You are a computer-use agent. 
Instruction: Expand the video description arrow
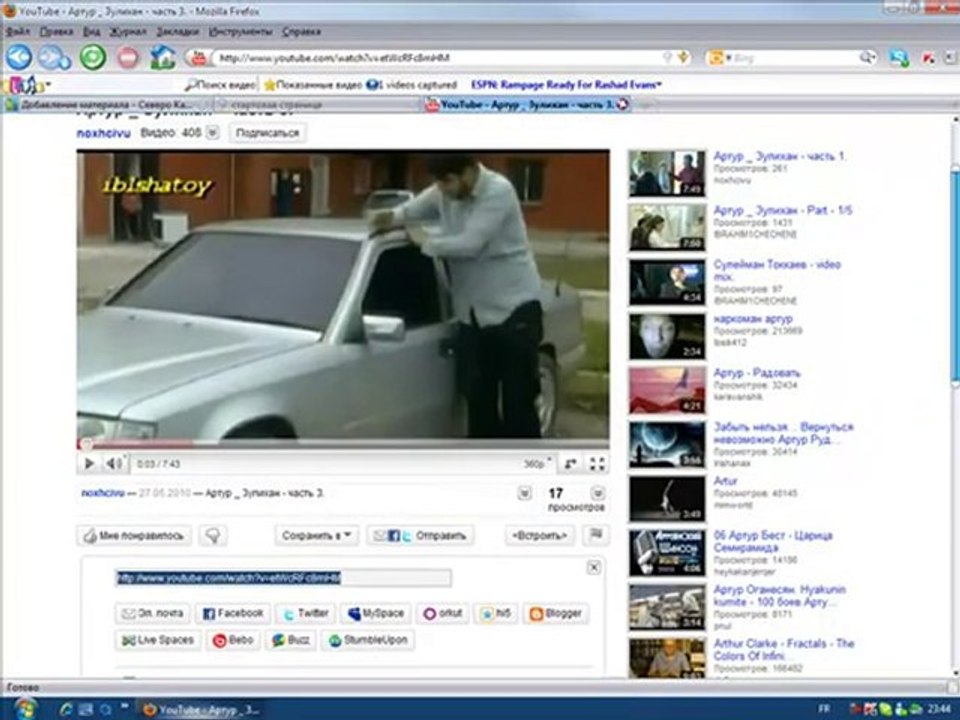tap(524, 493)
